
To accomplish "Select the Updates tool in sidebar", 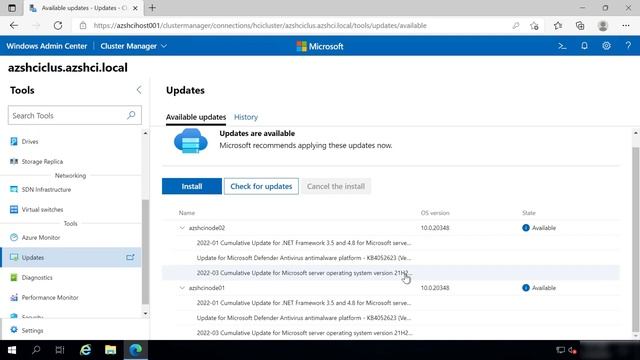I will pos(71,258).
